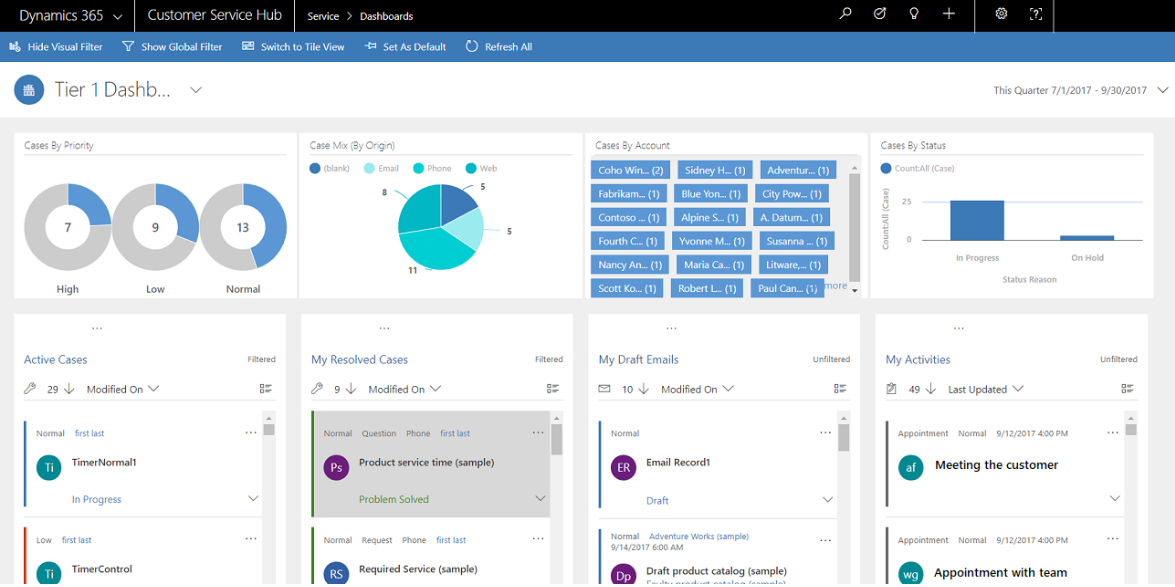
Task: Open more options for Email Record1 card
Action: (825, 433)
